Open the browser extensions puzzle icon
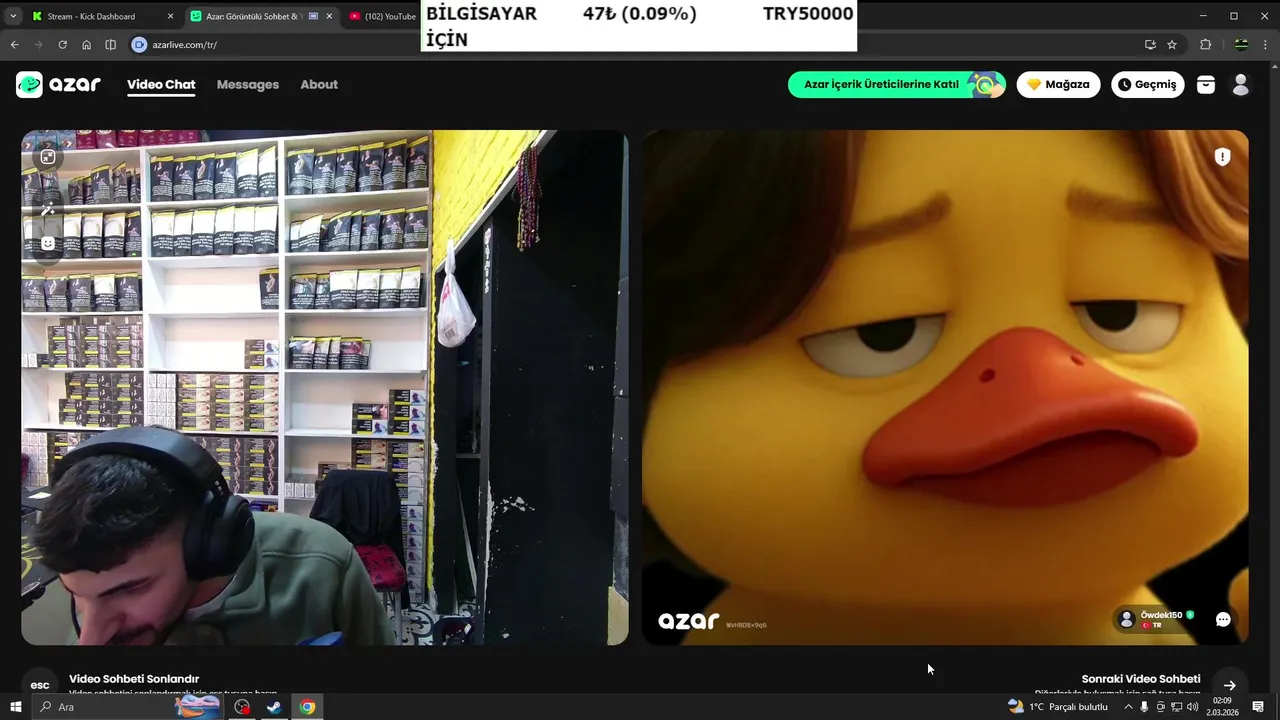1280x720 pixels. coord(1206,45)
